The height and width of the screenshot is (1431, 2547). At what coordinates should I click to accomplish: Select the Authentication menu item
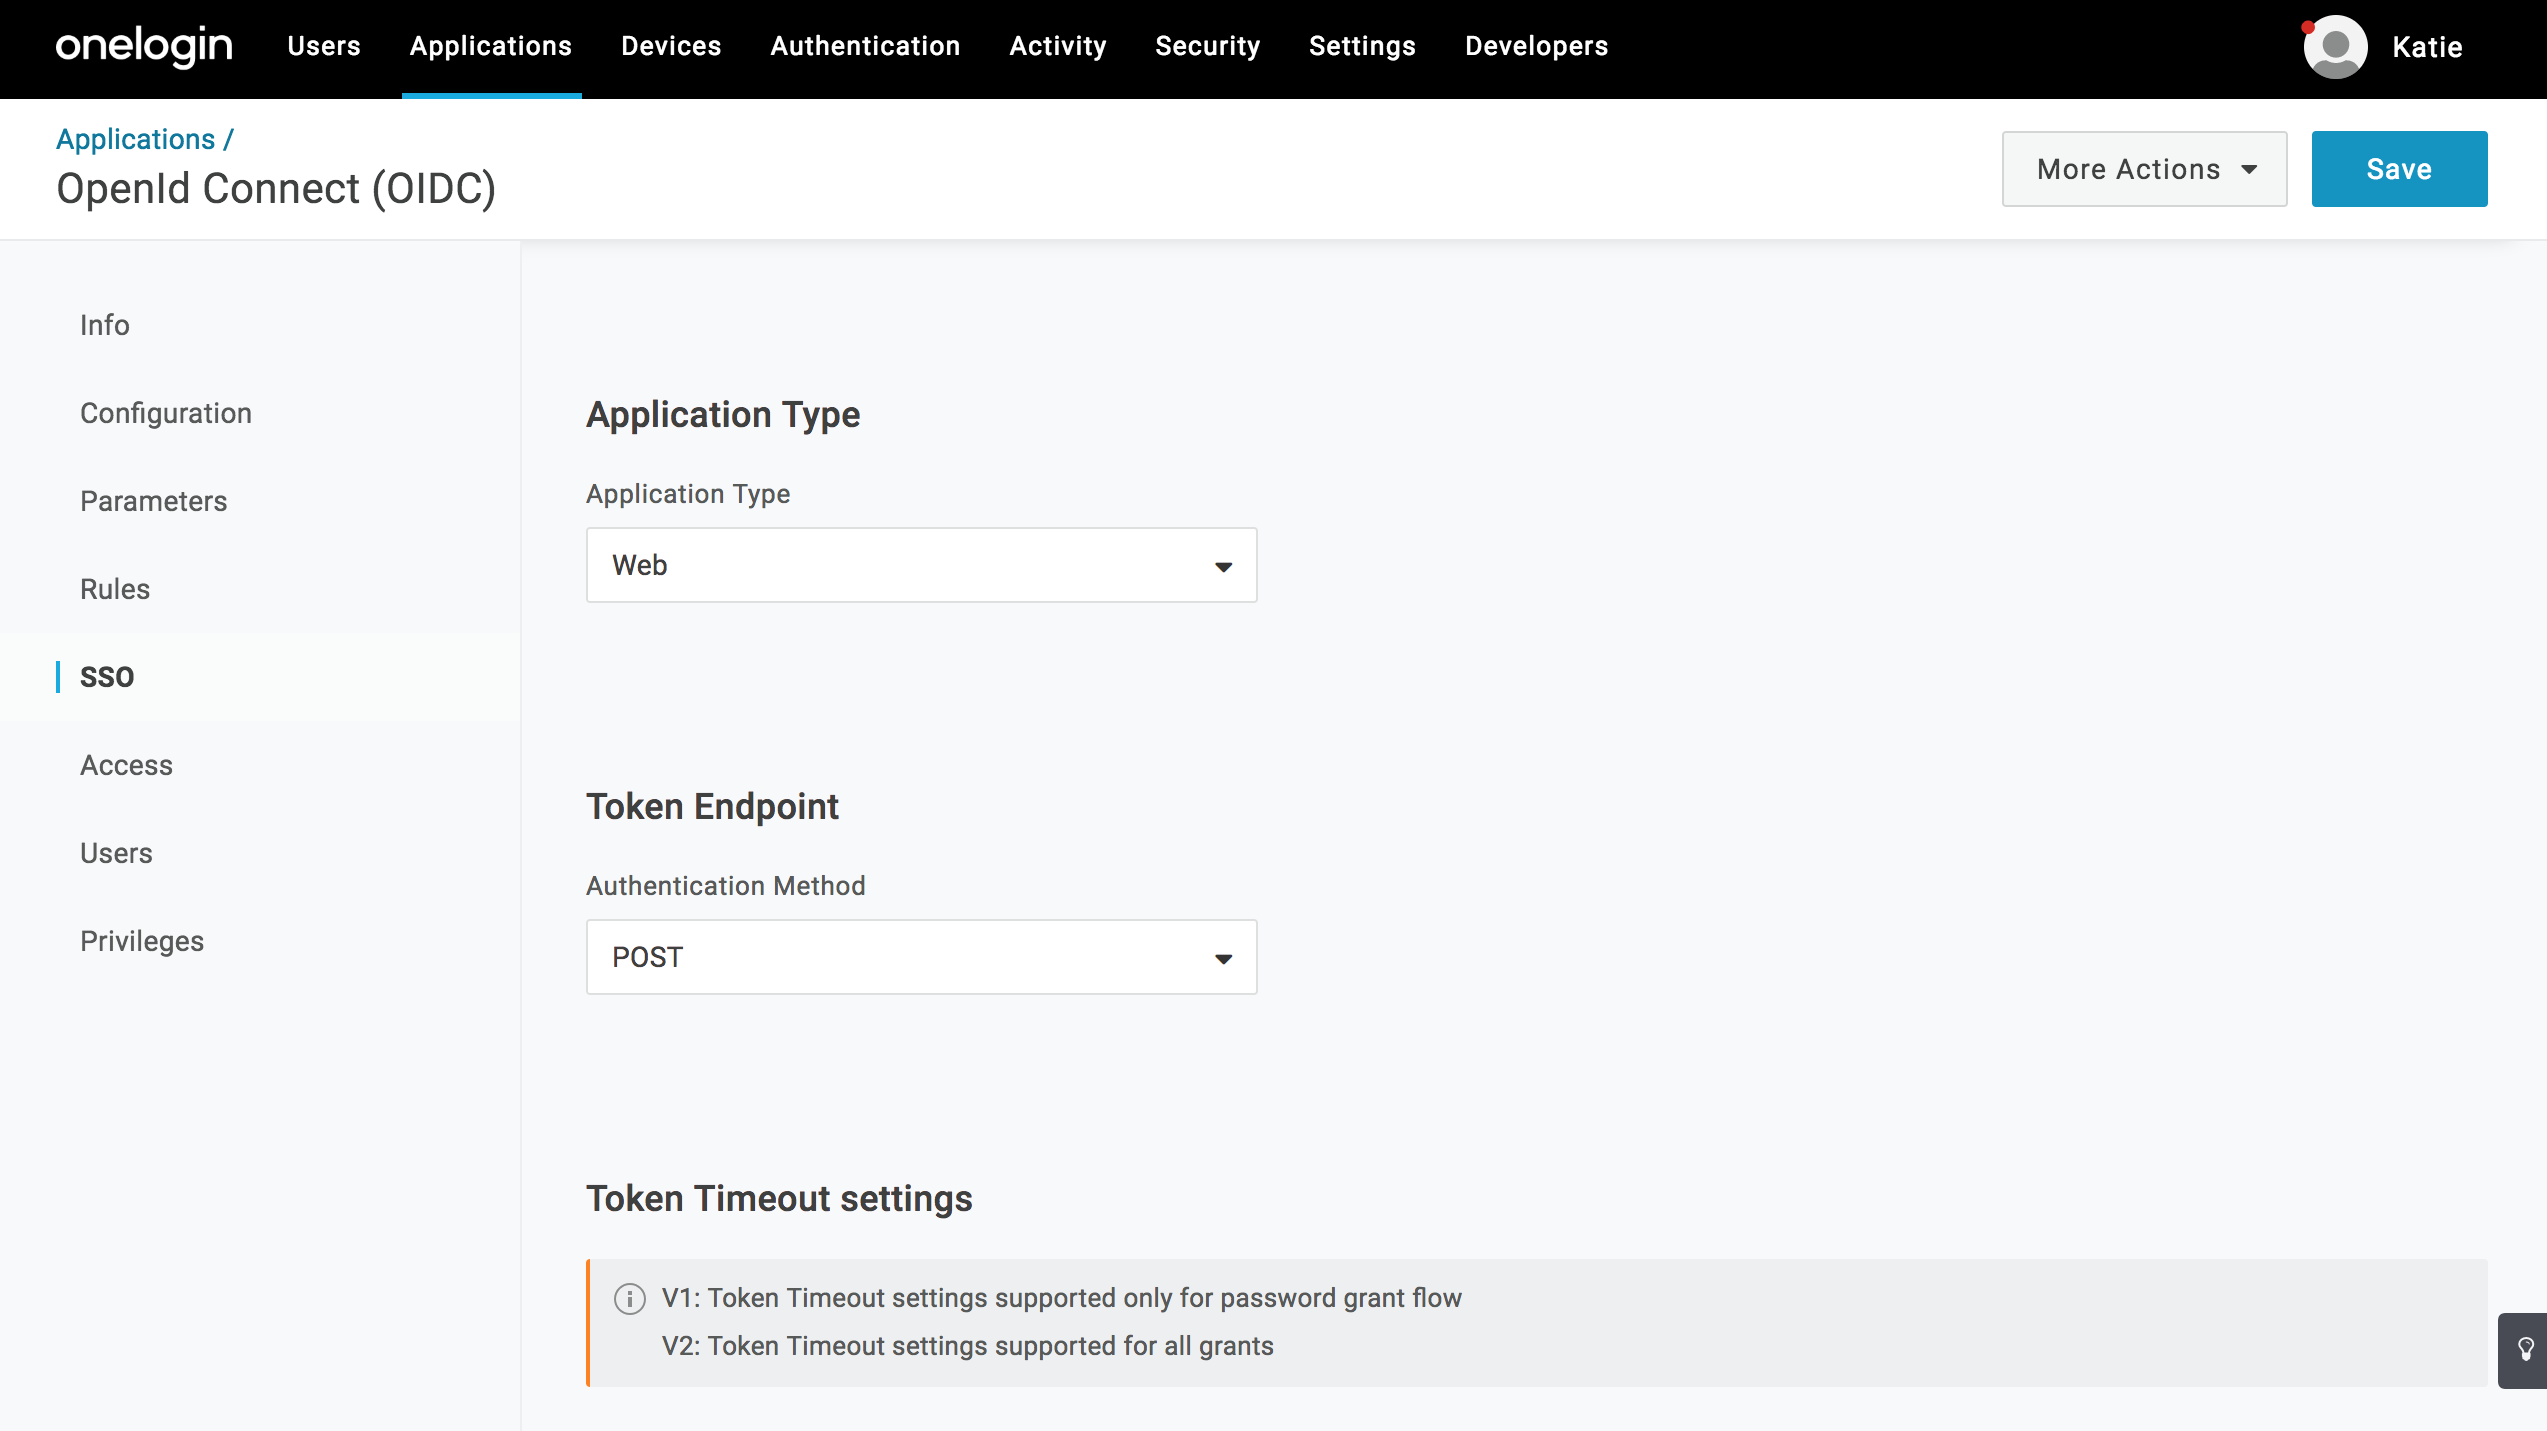[864, 46]
